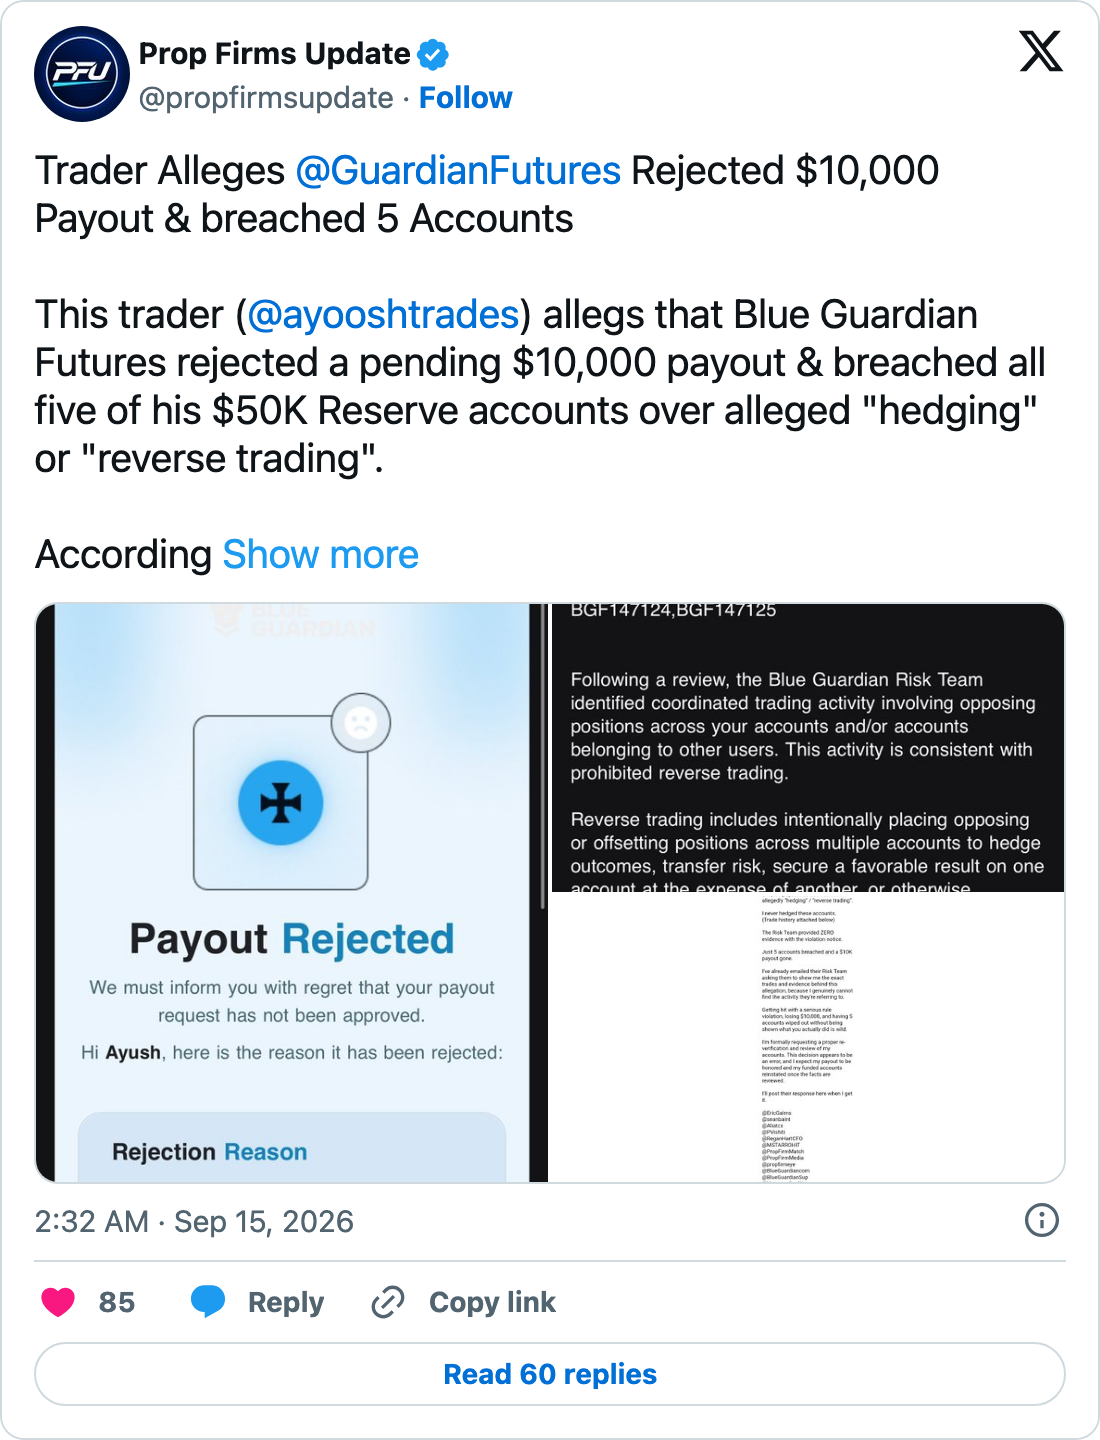Screen dimensions: 1100x1440
Task: Click the Prop Firms Update display name
Action: pyautogui.click(x=275, y=54)
